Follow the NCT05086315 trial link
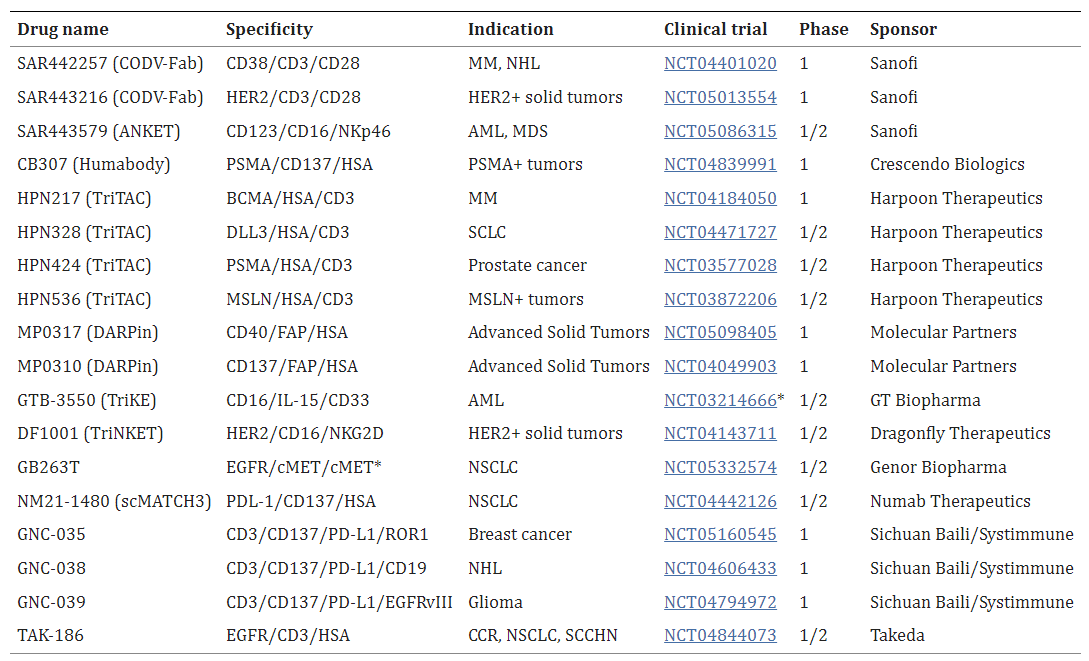Image resolution: width=1089 pixels, height=661 pixels. tap(720, 131)
